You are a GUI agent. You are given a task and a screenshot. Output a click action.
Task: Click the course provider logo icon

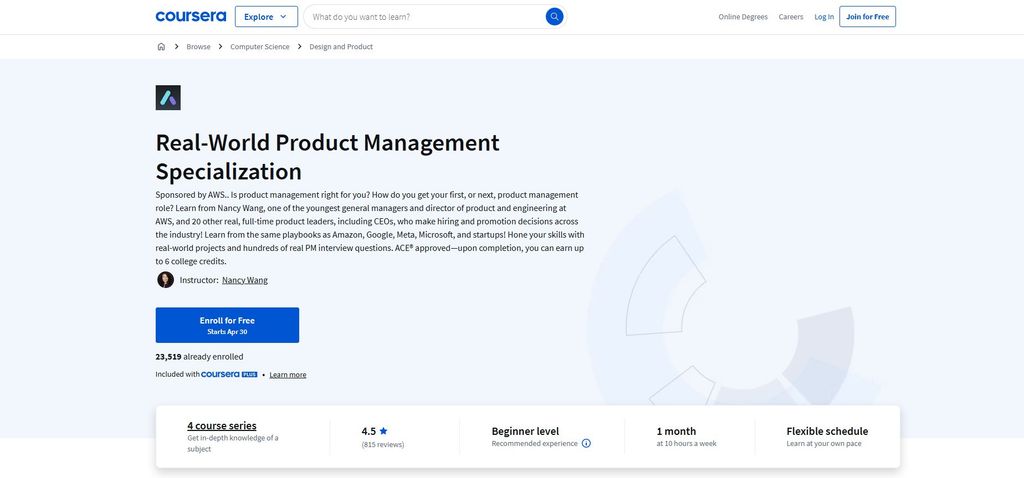168,97
